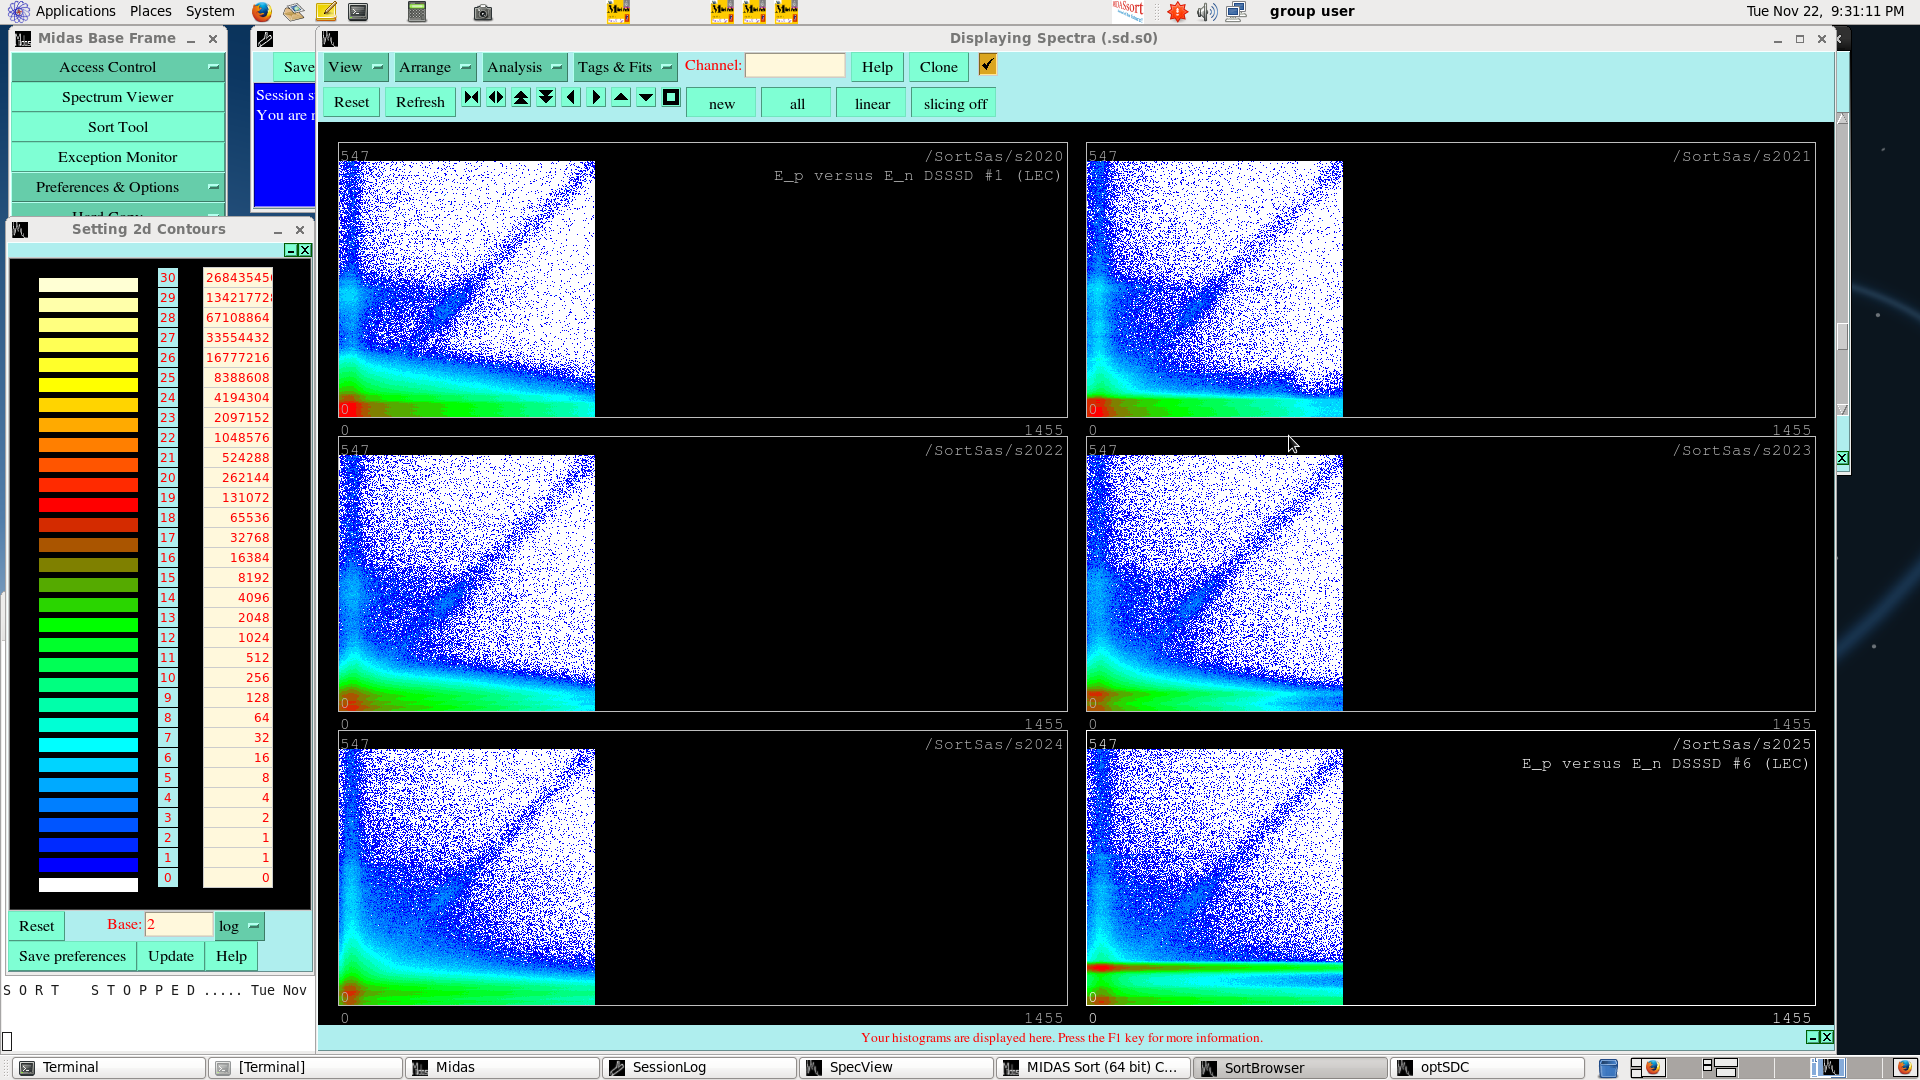Select the s2025 DSSSD #6 spectrum plot

[1450, 868]
